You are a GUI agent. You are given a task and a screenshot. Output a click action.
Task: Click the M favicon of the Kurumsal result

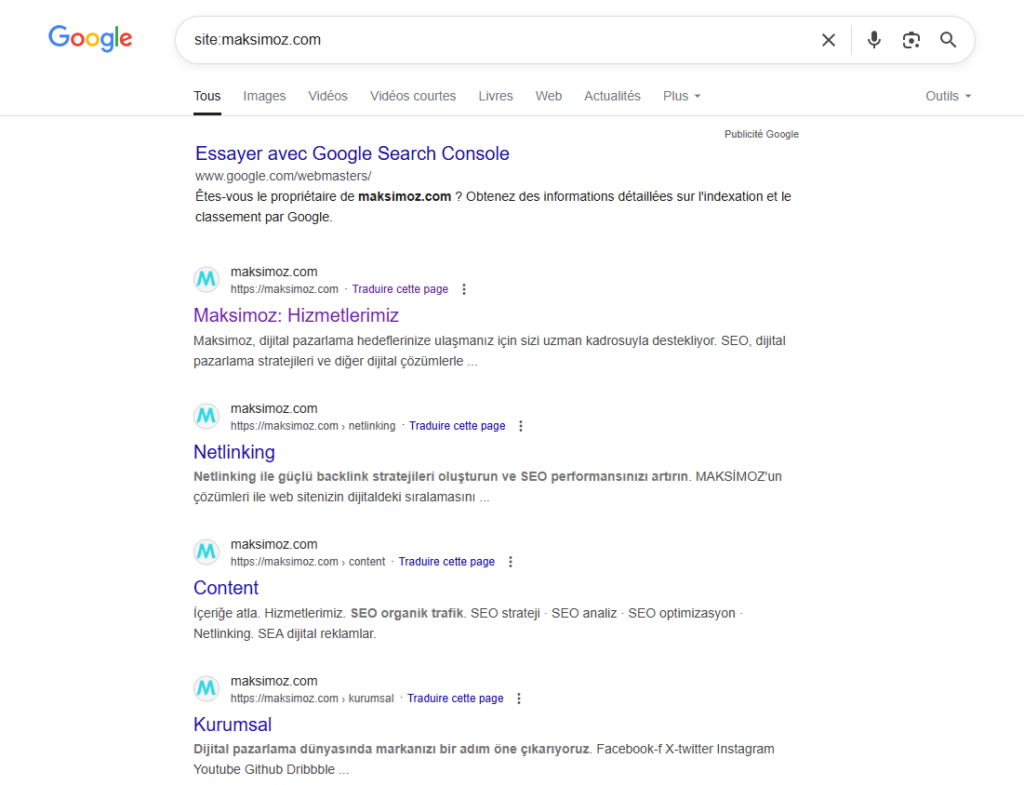coord(206,688)
